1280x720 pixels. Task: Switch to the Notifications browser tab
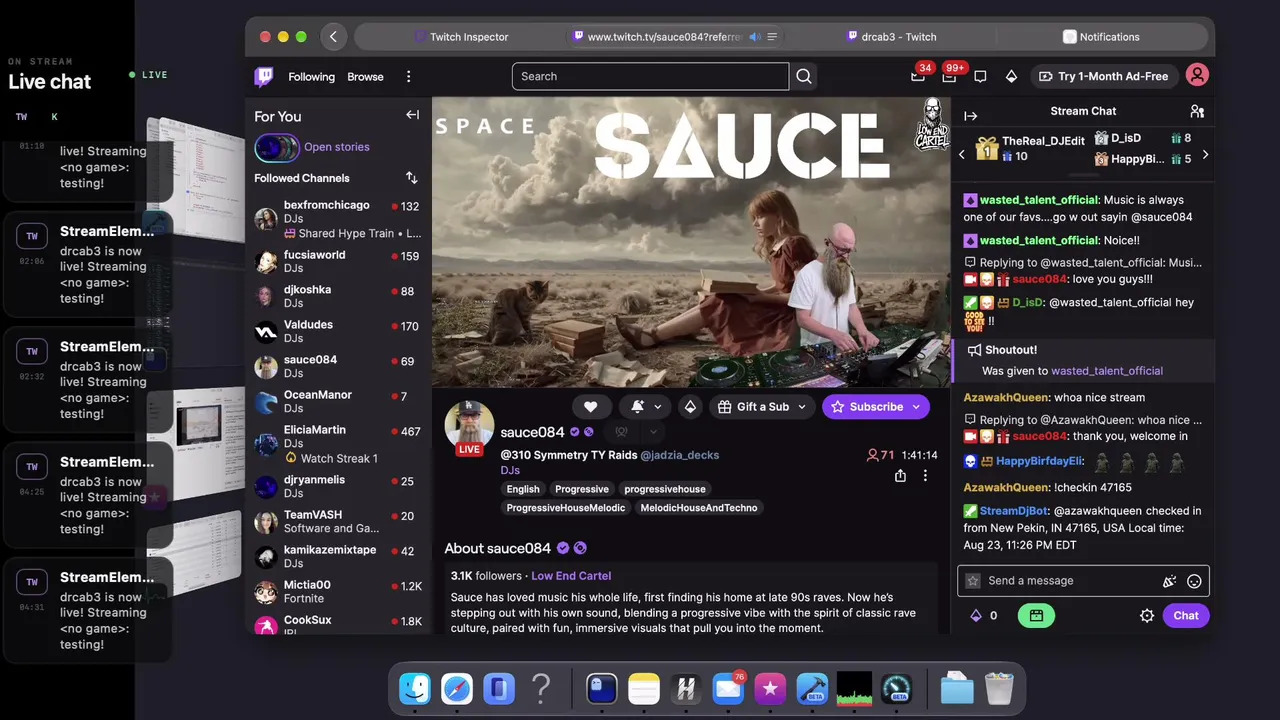click(x=1101, y=37)
